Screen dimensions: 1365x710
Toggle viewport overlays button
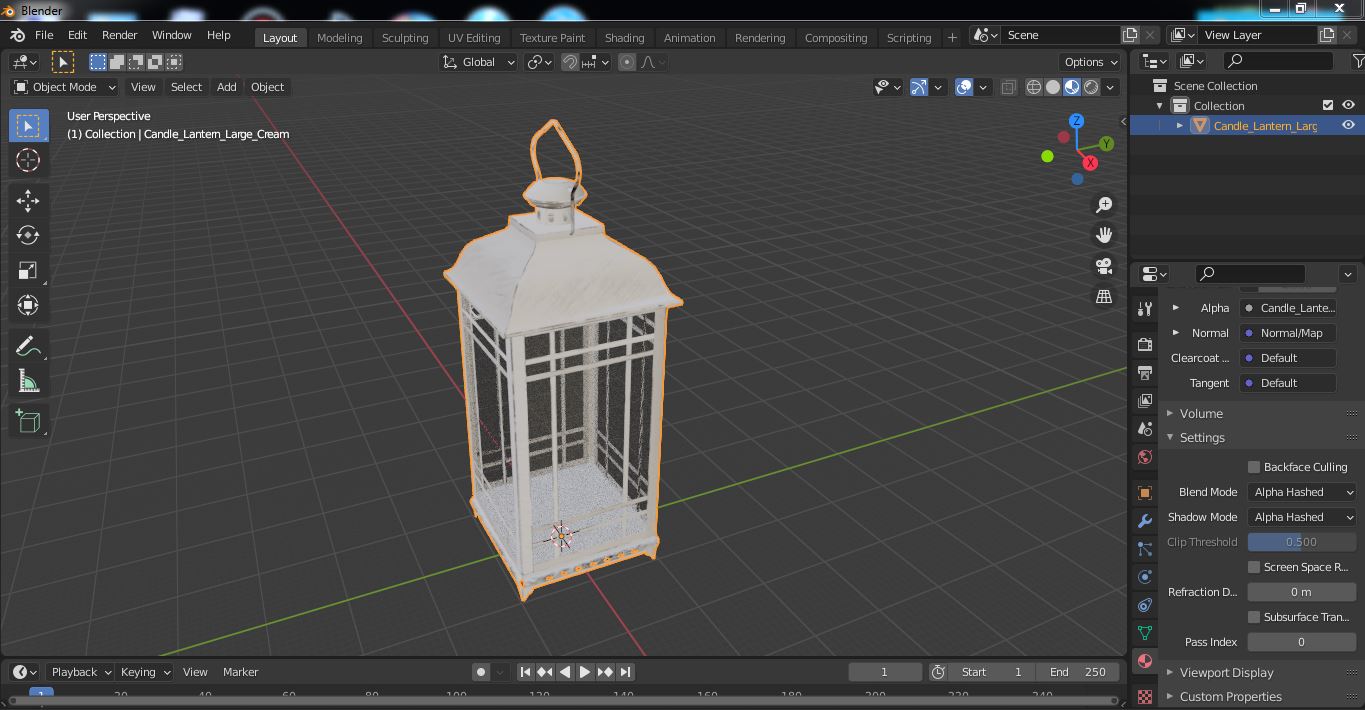point(964,87)
